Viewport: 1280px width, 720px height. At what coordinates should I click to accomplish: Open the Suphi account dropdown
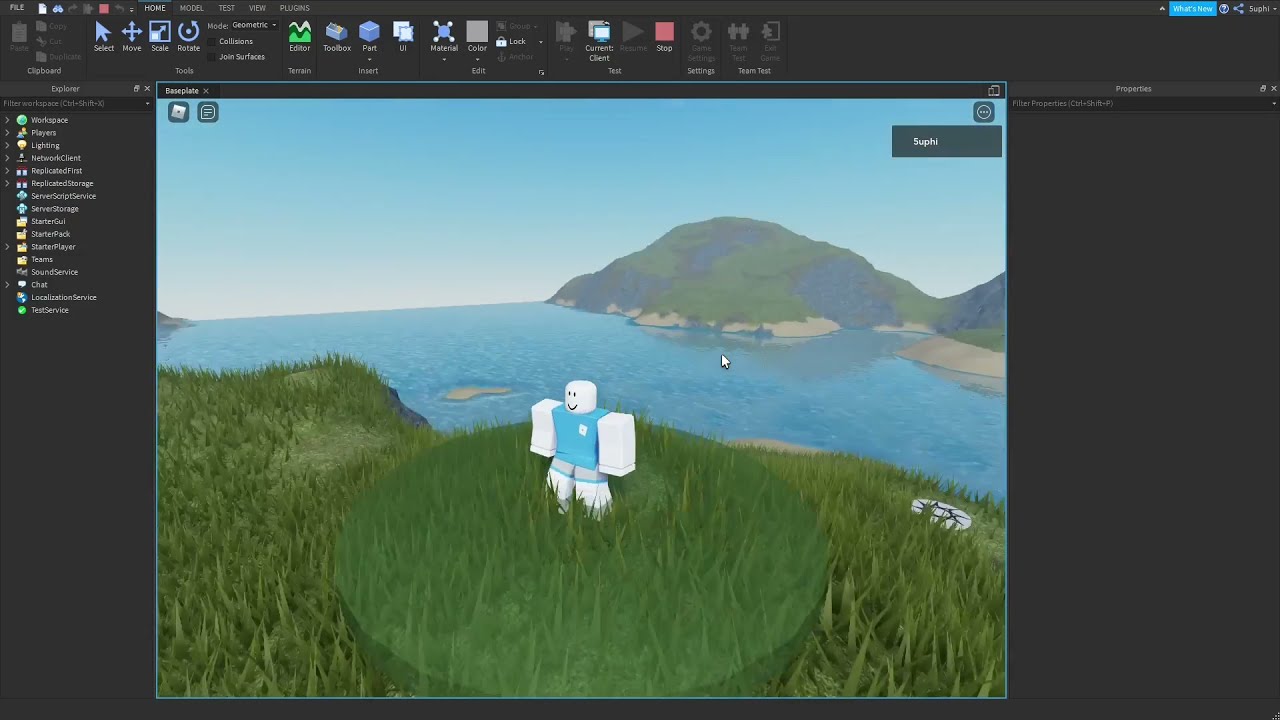point(1262,8)
